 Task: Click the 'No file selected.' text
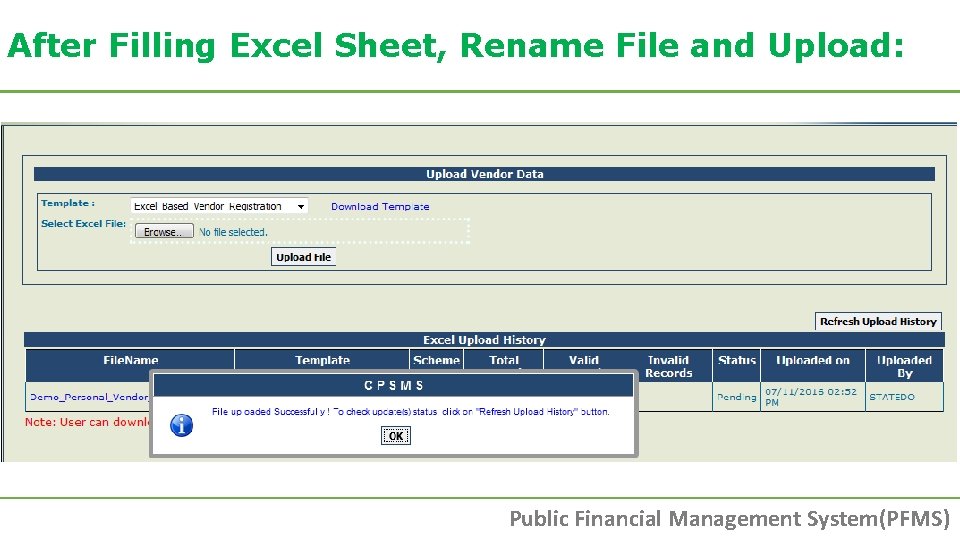233,232
